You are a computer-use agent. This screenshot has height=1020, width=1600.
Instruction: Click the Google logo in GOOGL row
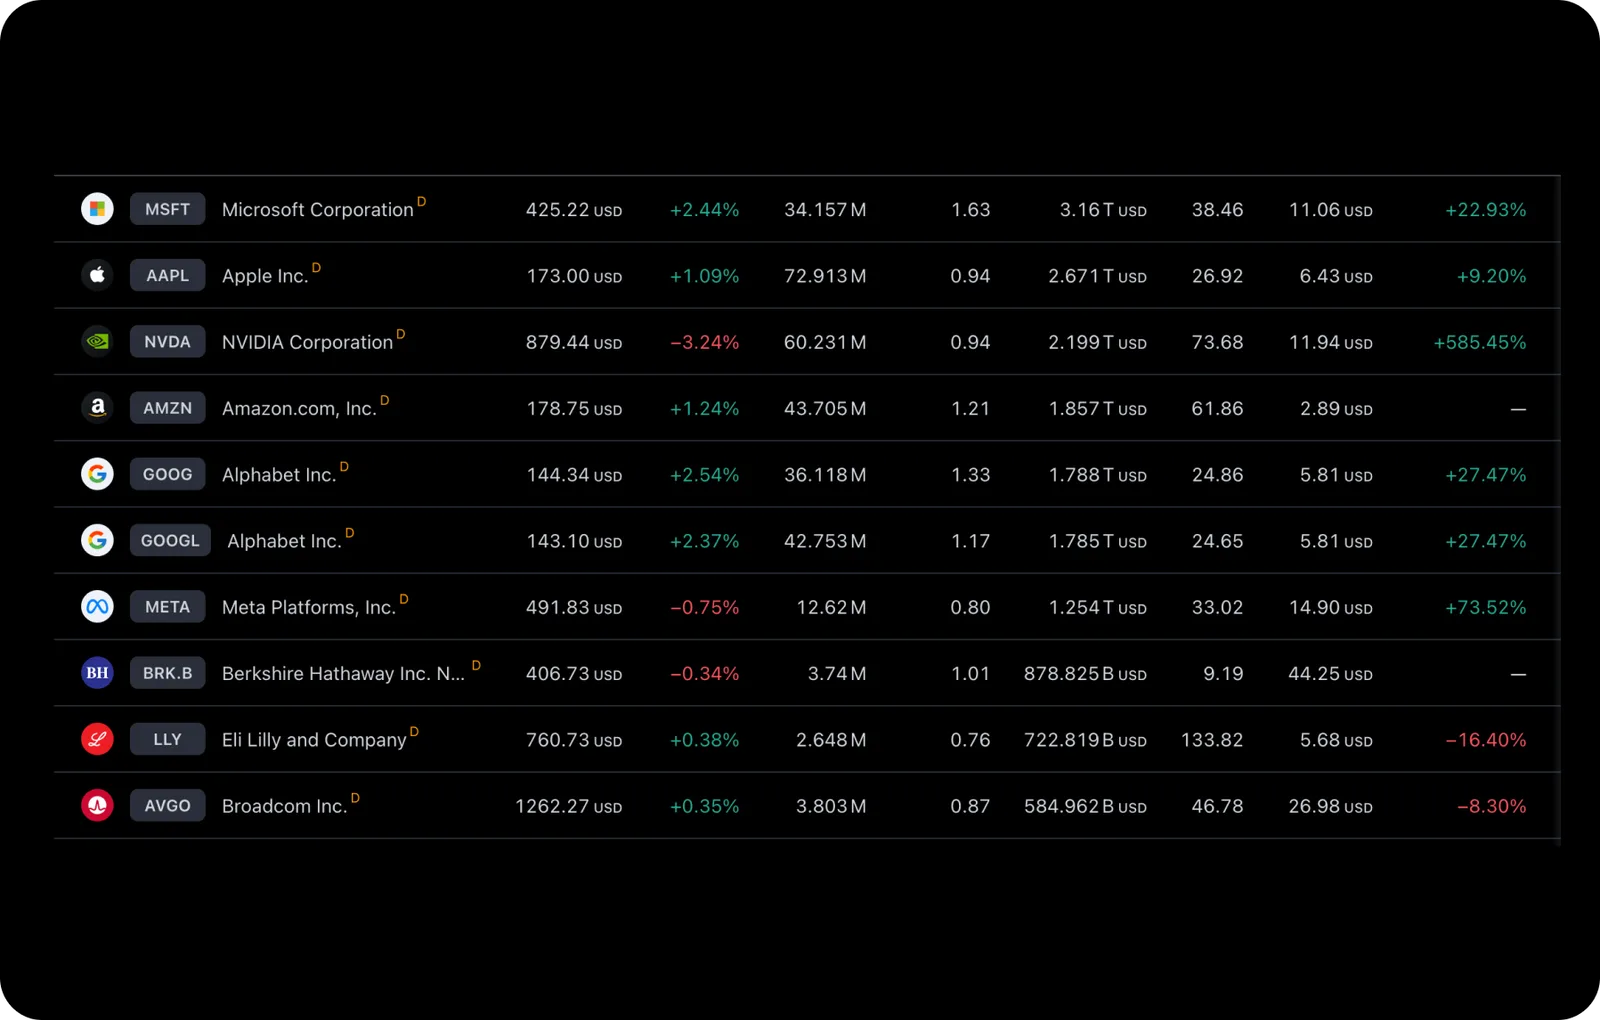(x=97, y=540)
